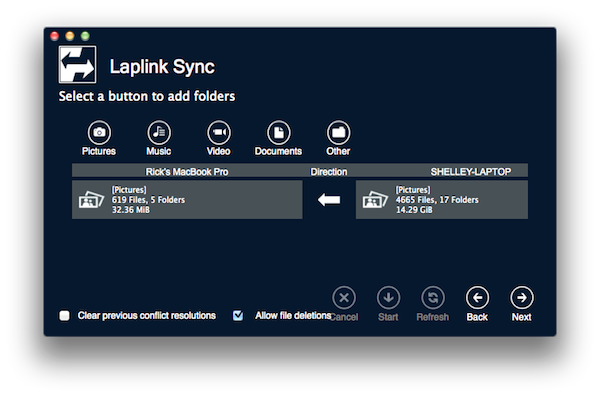This screenshot has width=600, height=397.
Task: Select the Direction column header
Action: 329,172
